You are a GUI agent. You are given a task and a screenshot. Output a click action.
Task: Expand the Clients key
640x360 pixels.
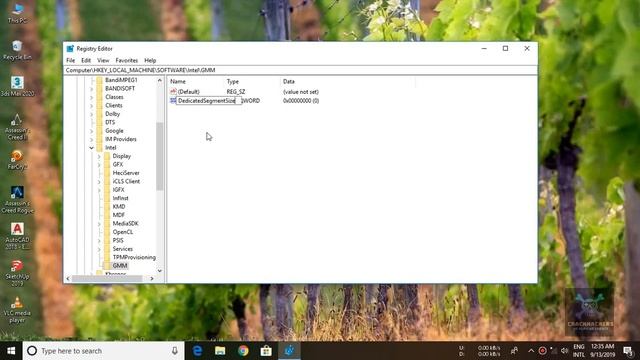[x=91, y=105]
